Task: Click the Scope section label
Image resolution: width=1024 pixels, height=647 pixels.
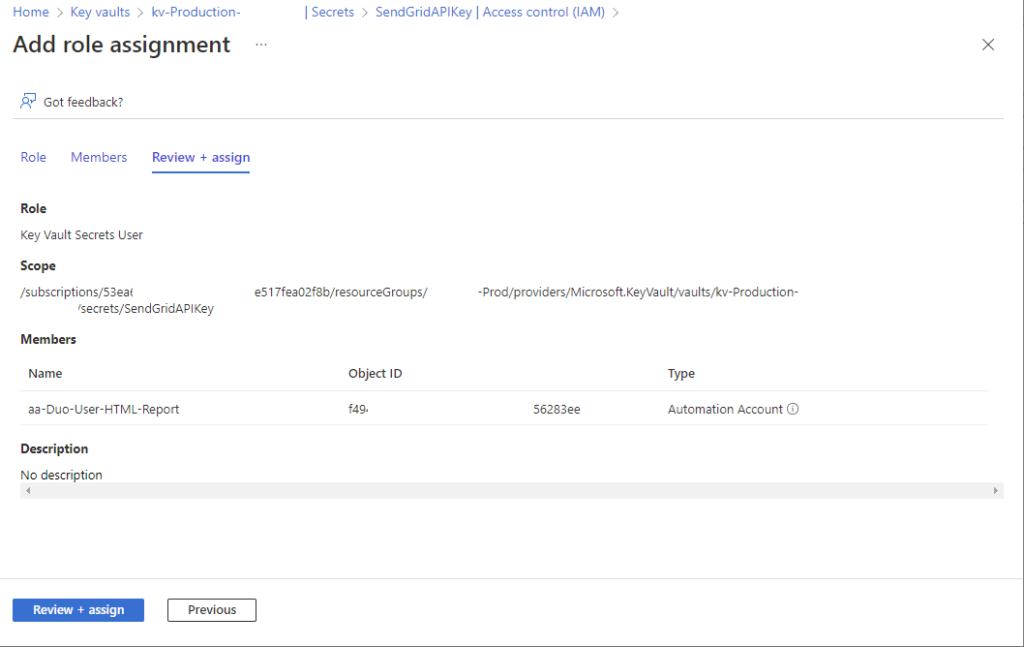Action: 38,266
